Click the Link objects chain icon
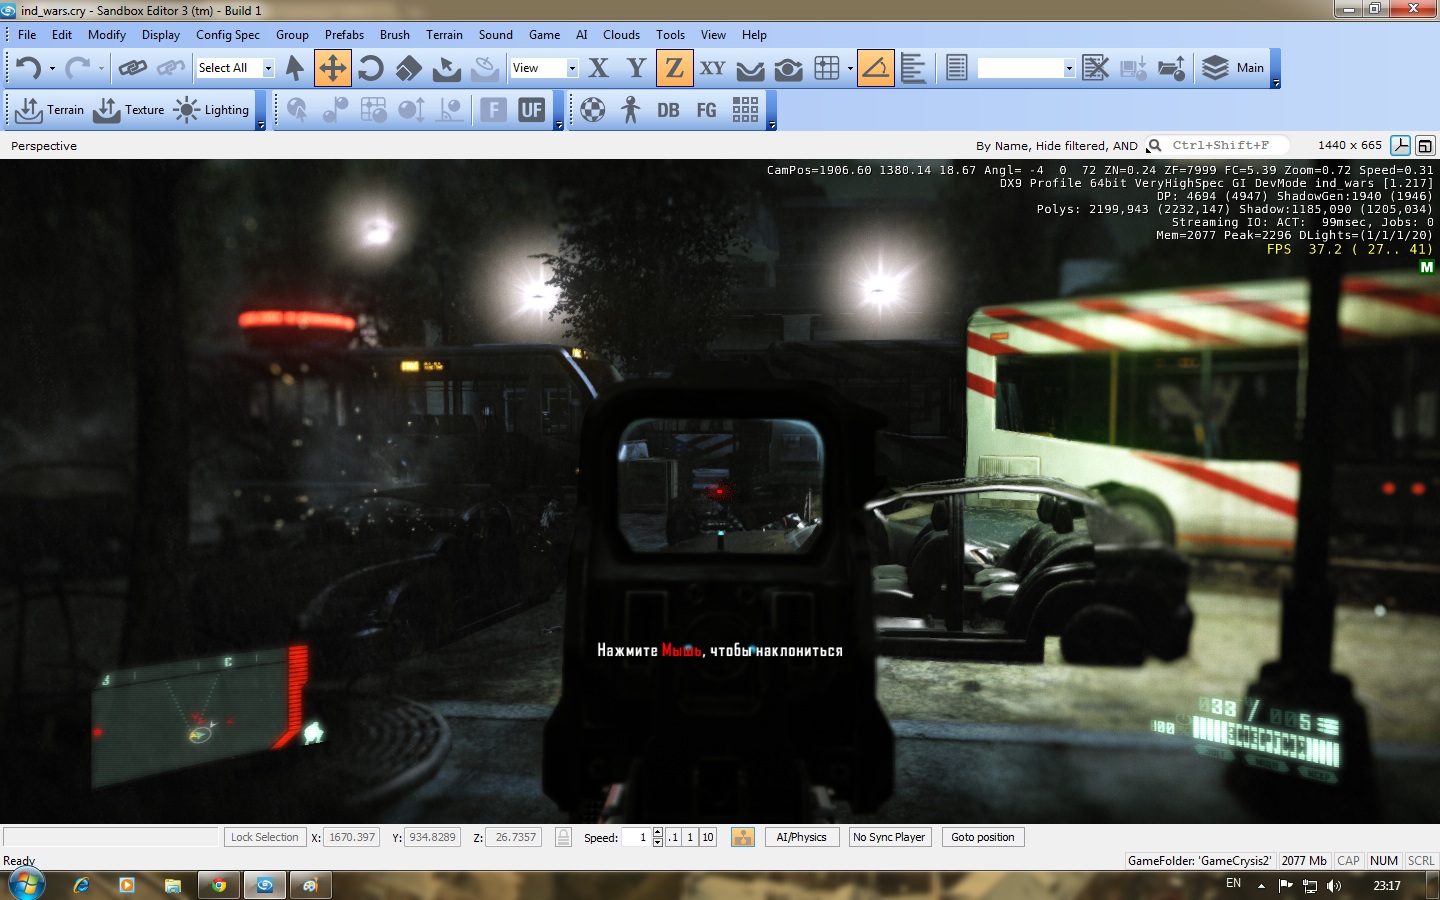 [133, 68]
